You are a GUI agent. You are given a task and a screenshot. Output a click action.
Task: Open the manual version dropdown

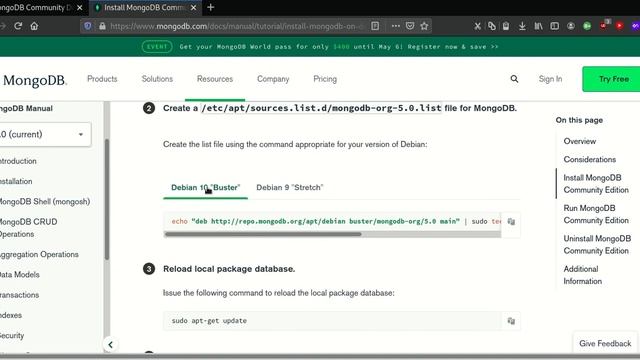coord(44,134)
